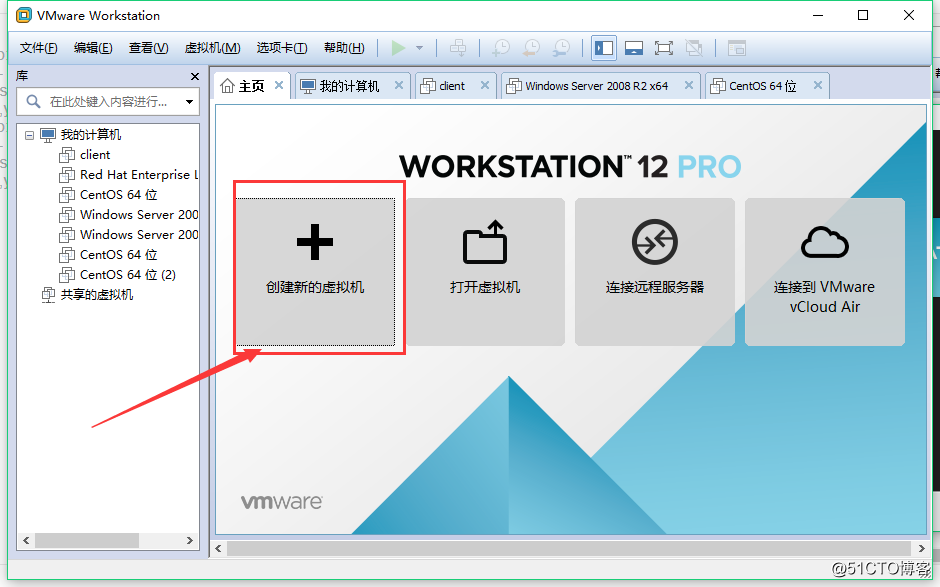Screen dimensions: 940x587
Task: Open the library search dropdown arrow
Action: [189, 101]
